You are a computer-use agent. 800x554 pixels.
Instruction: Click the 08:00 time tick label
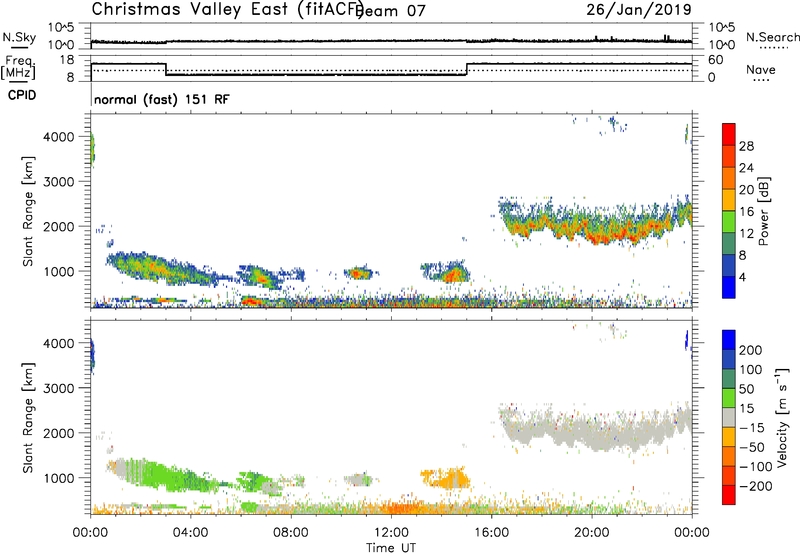click(291, 533)
